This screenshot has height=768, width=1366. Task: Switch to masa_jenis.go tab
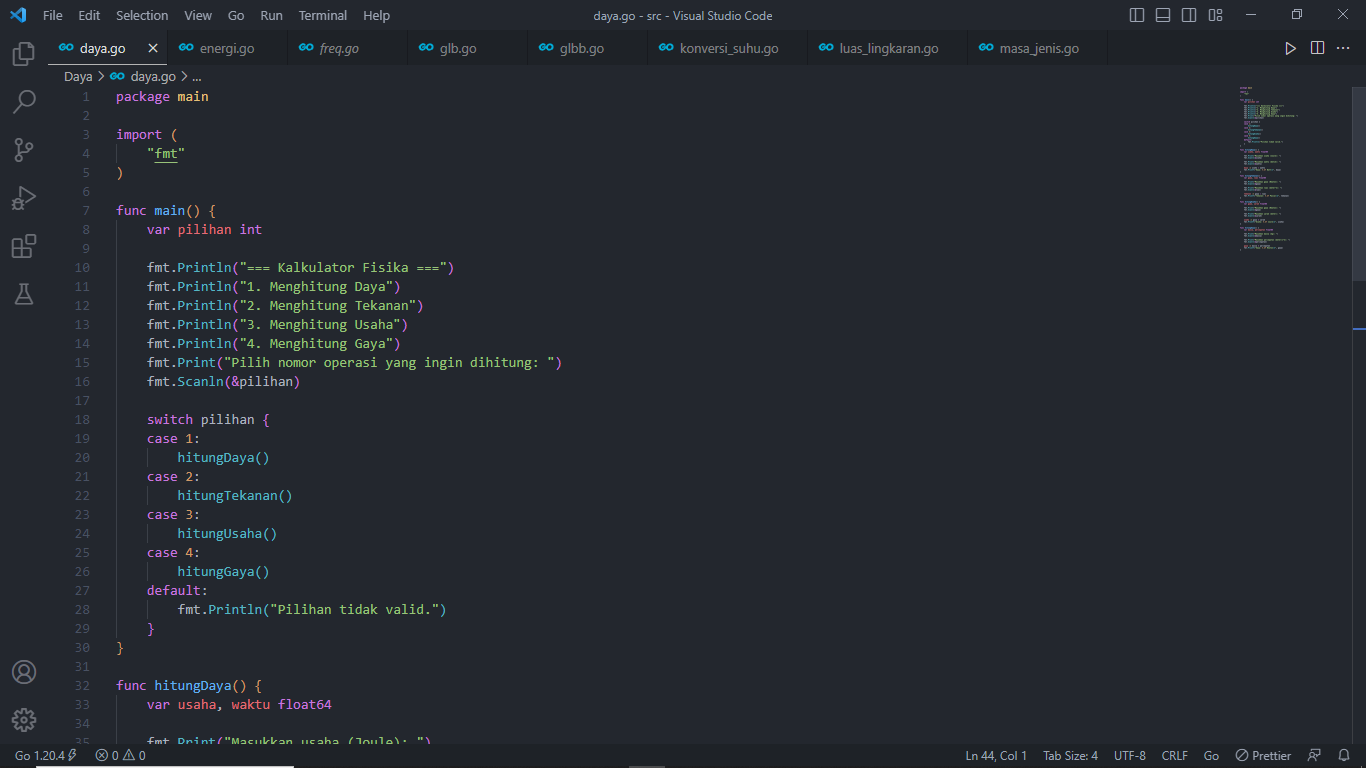[x=1039, y=48]
